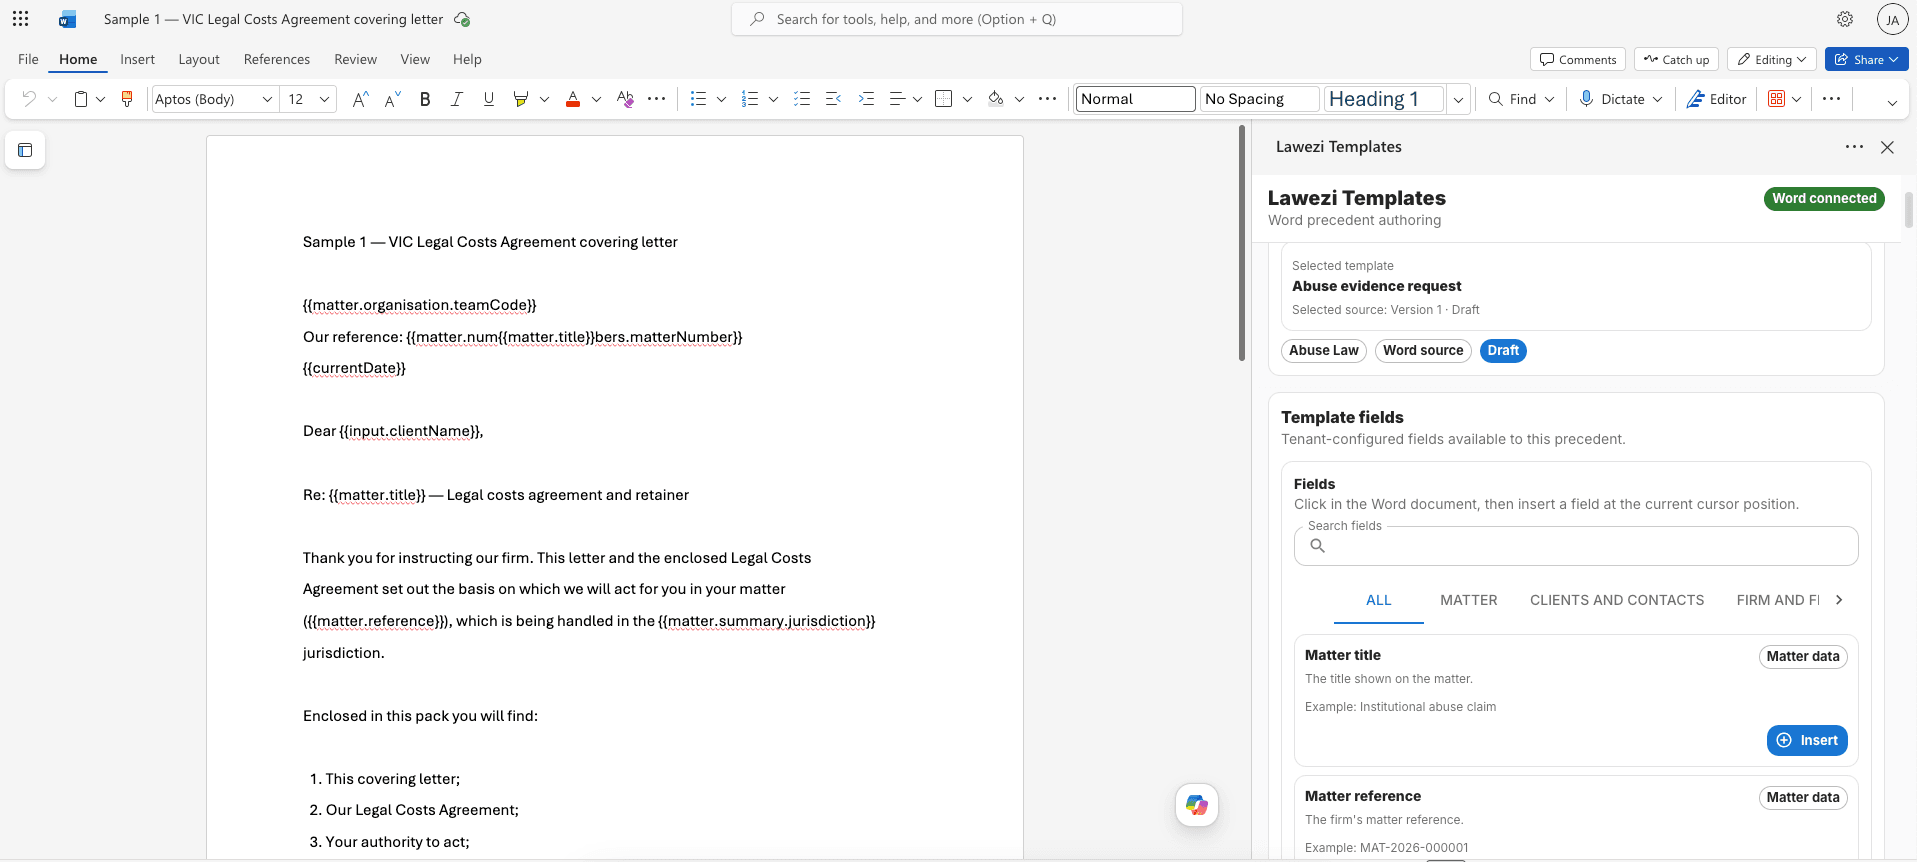Decrease paragraph indent

(x=833, y=99)
